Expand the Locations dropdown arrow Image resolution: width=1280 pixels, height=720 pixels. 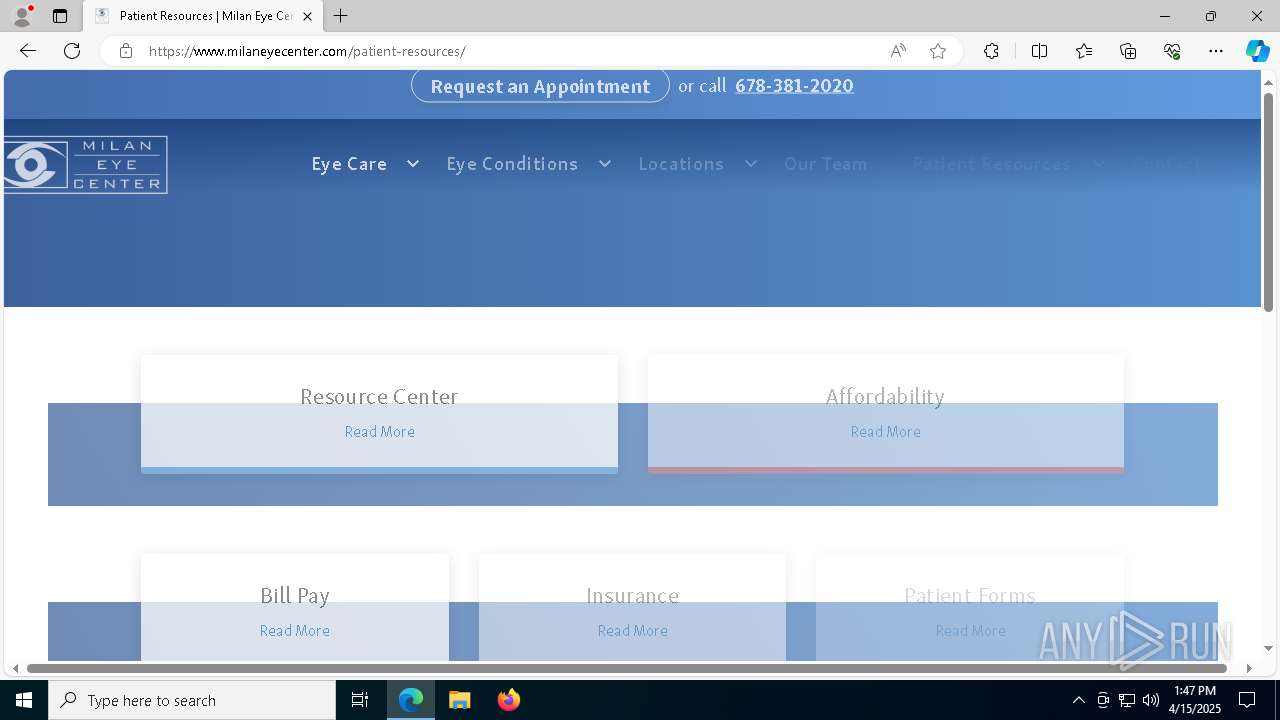click(x=750, y=164)
